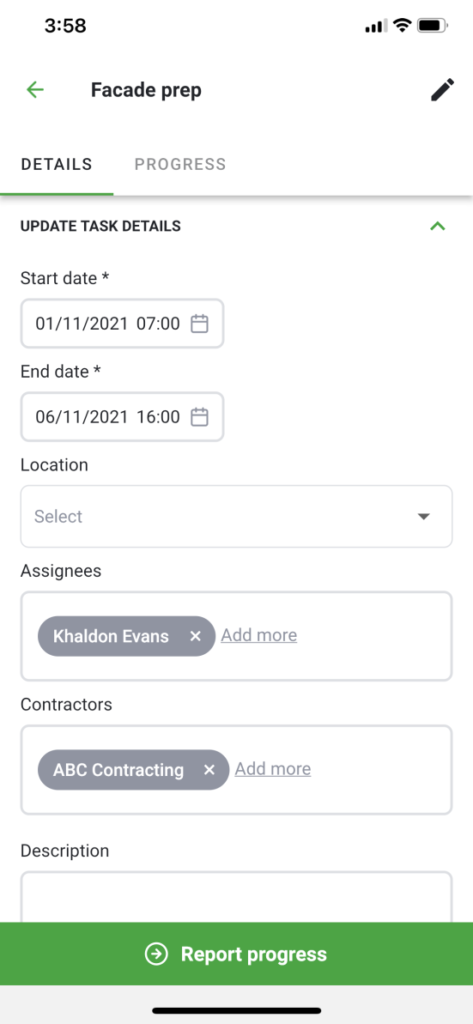Collapse the Update Task Details section
This screenshot has width=473, height=1024.
point(437,227)
